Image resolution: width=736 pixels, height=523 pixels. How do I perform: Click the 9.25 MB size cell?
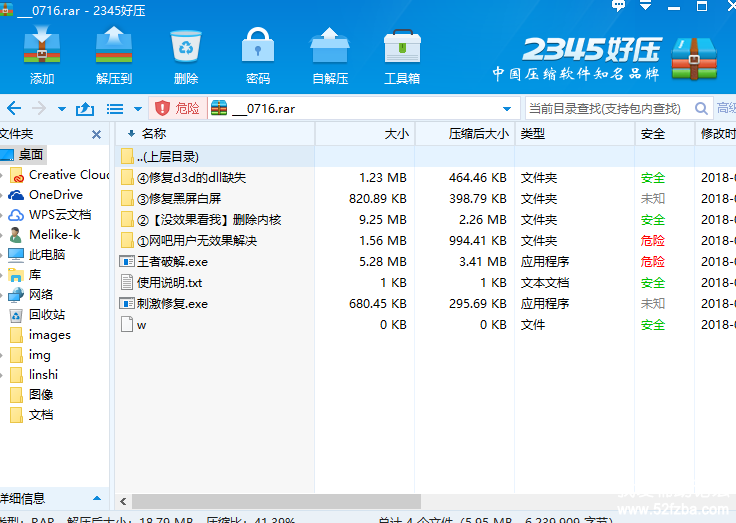pyautogui.click(x=383, y=220)
